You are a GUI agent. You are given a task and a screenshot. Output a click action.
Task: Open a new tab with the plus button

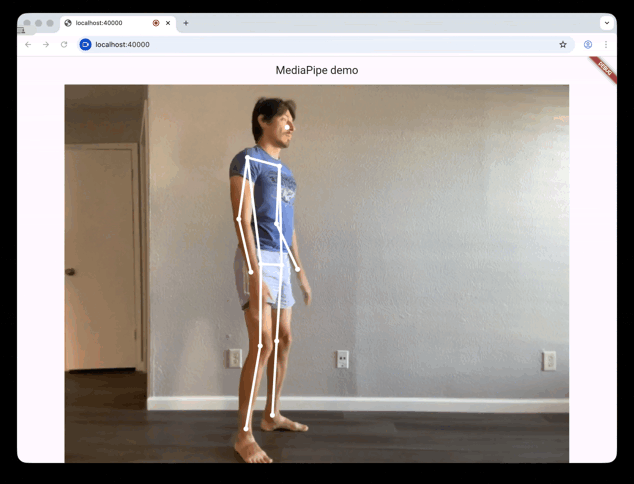pos(186,23)
